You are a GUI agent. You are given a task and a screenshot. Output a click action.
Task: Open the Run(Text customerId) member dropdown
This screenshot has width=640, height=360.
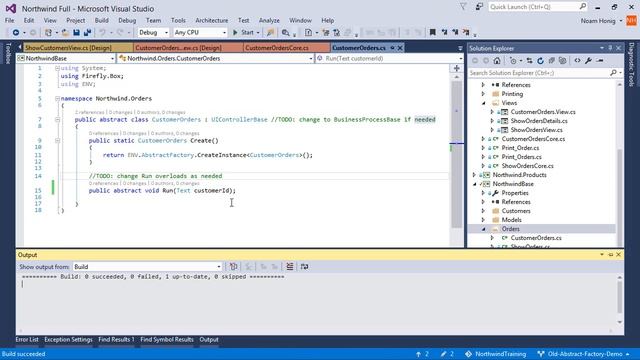[x=389, y=58]
